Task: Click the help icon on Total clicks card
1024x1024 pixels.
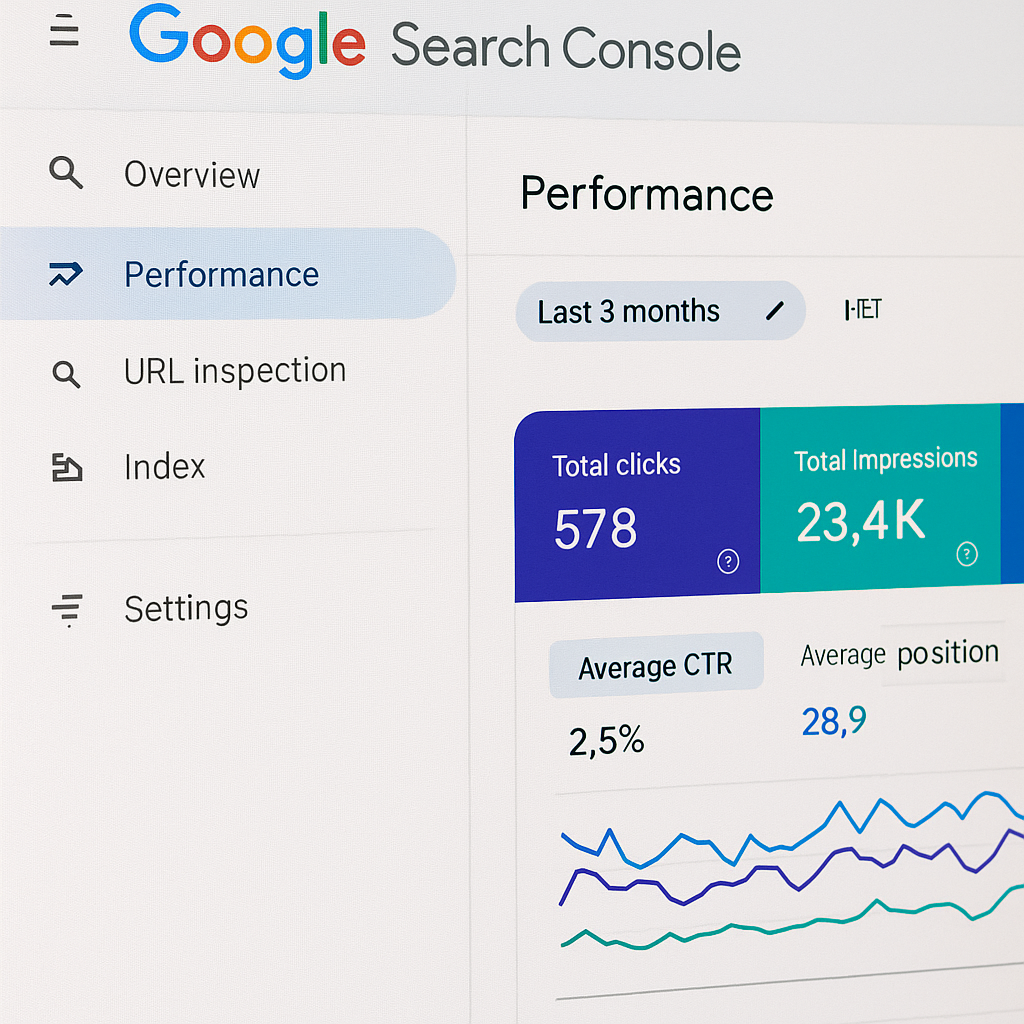Action: point(727,561)
